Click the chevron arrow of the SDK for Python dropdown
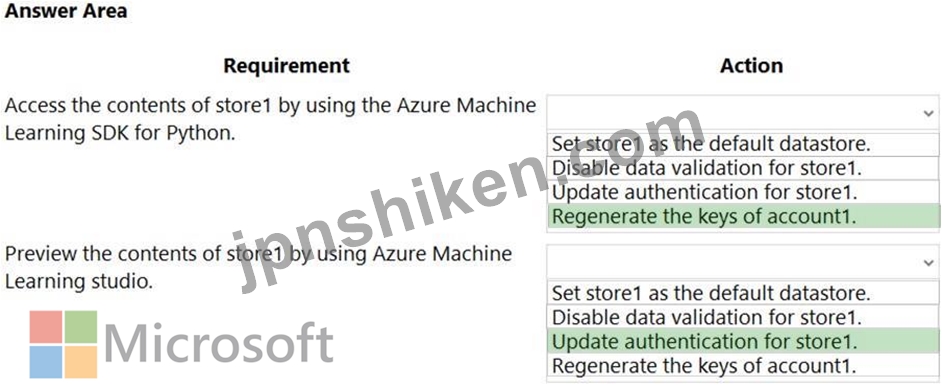The width and height of the screenshot is (942, 385). (x=929, y=113)
